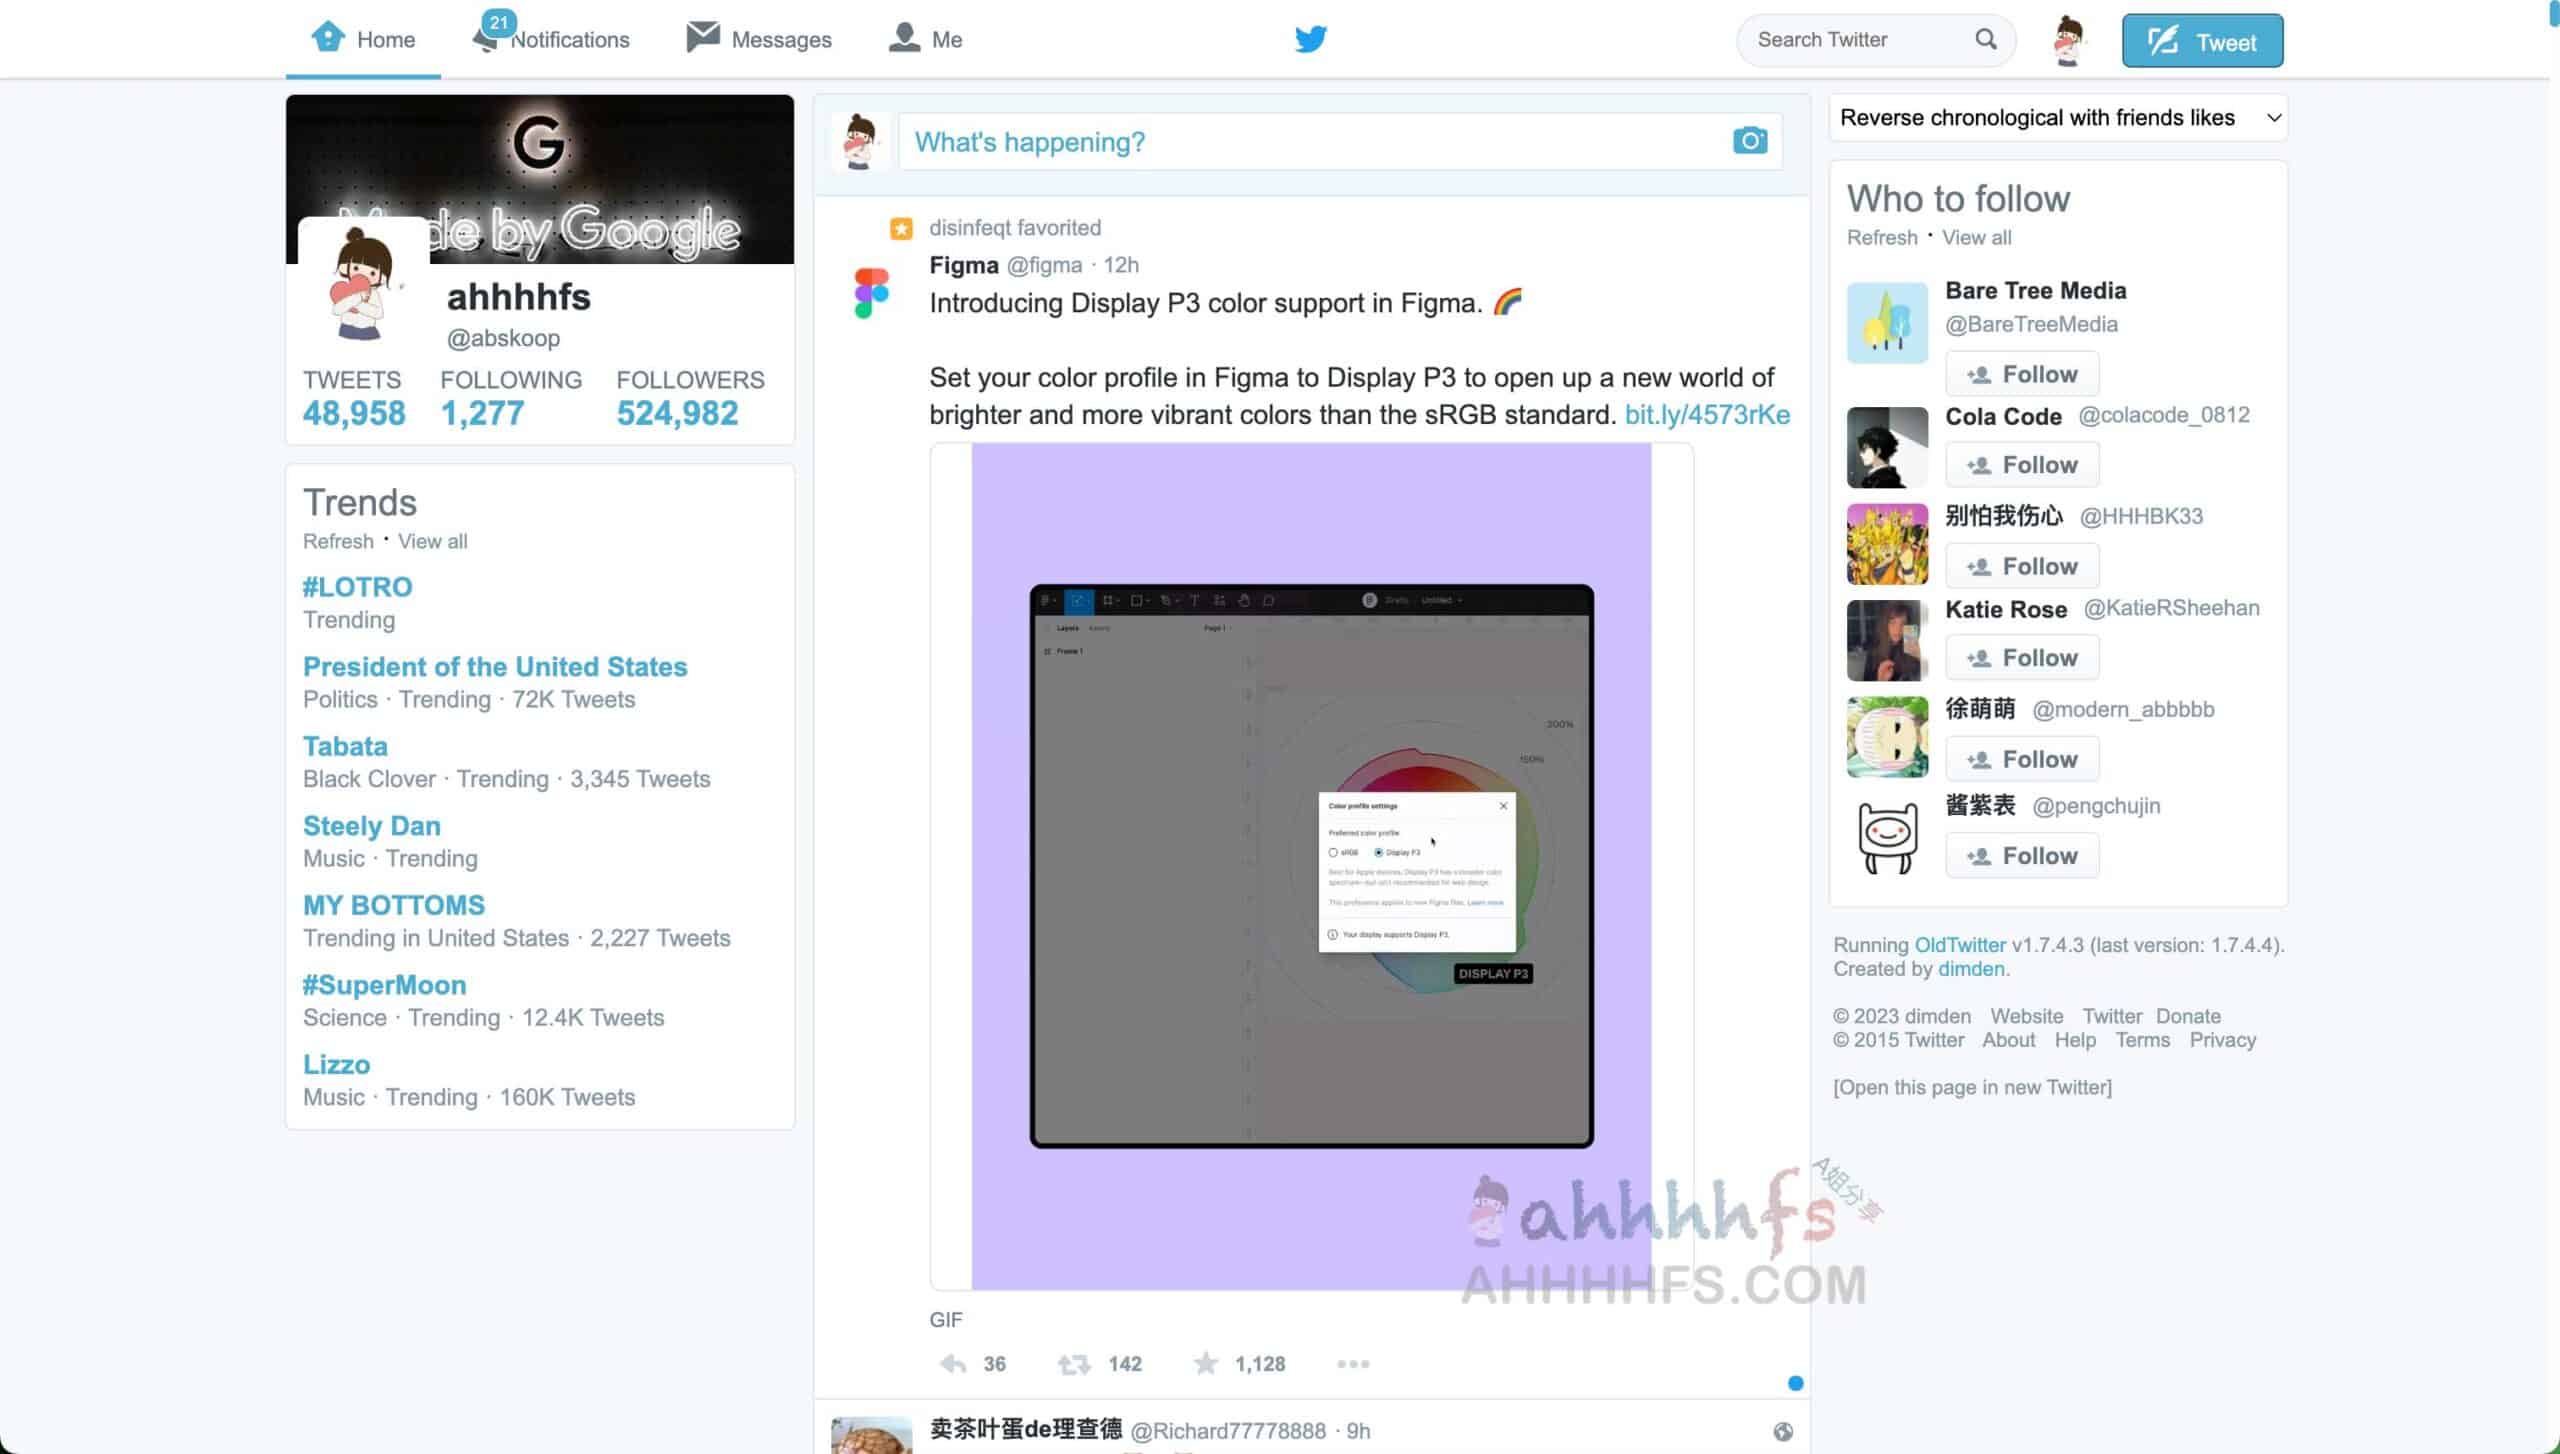Open the #LOTRO trending topic

point(357,585)
